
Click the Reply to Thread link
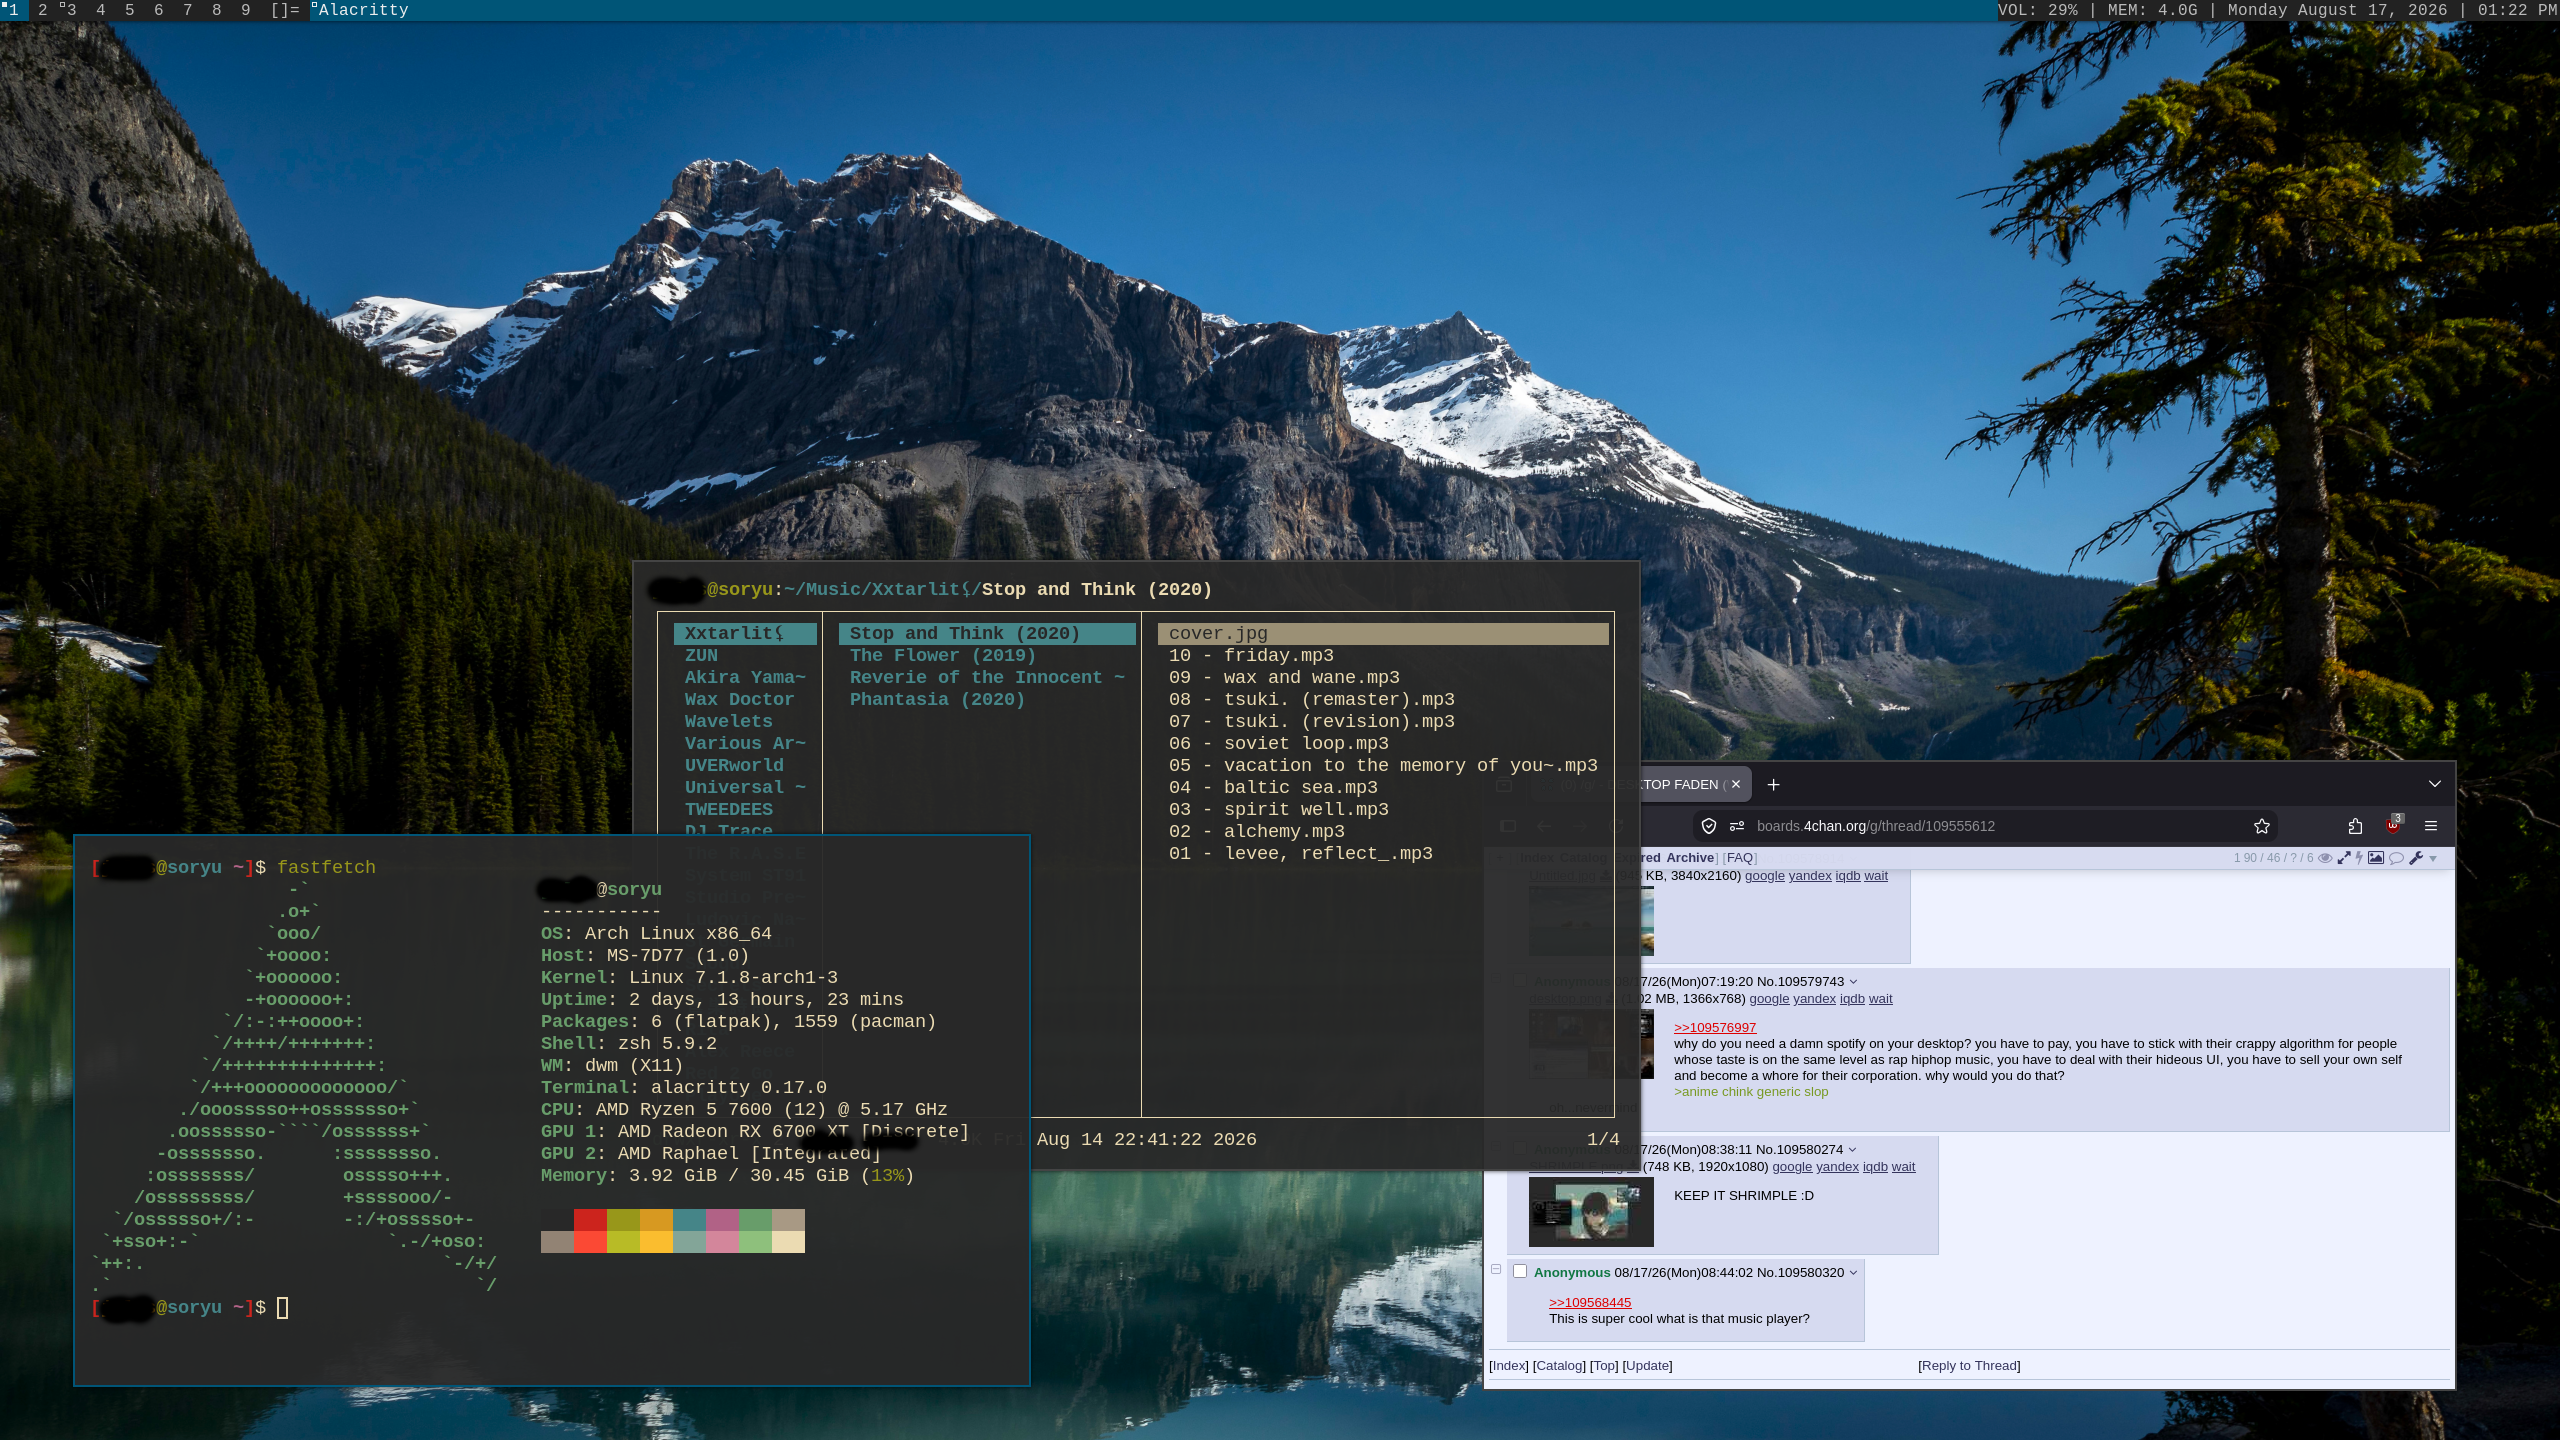pos(1969,1366)
